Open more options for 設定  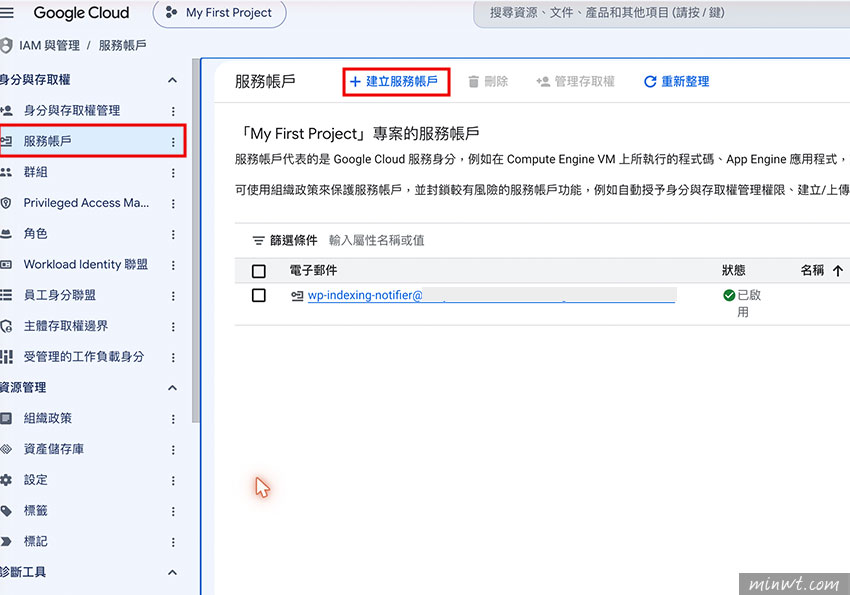click(173, 481)
